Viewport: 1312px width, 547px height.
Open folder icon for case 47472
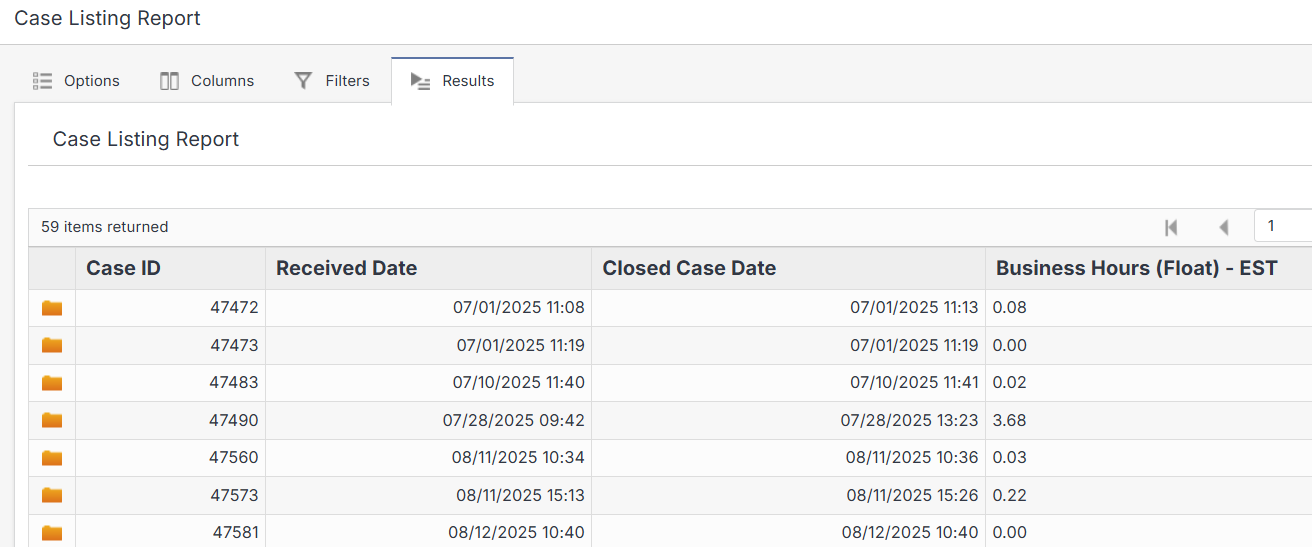tap(52, 308)
